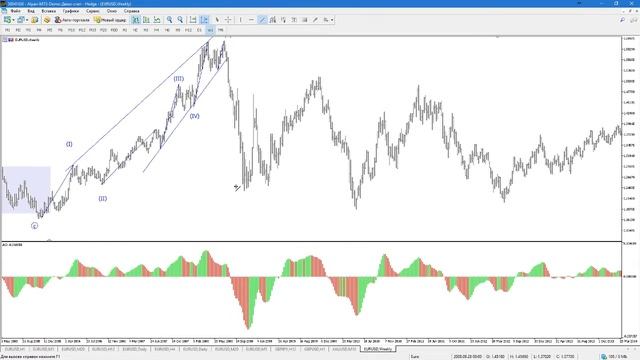Set timeframe to H1
Image resolution: width=640 pixels, height=360 pixels.
(x=124, y=30)
